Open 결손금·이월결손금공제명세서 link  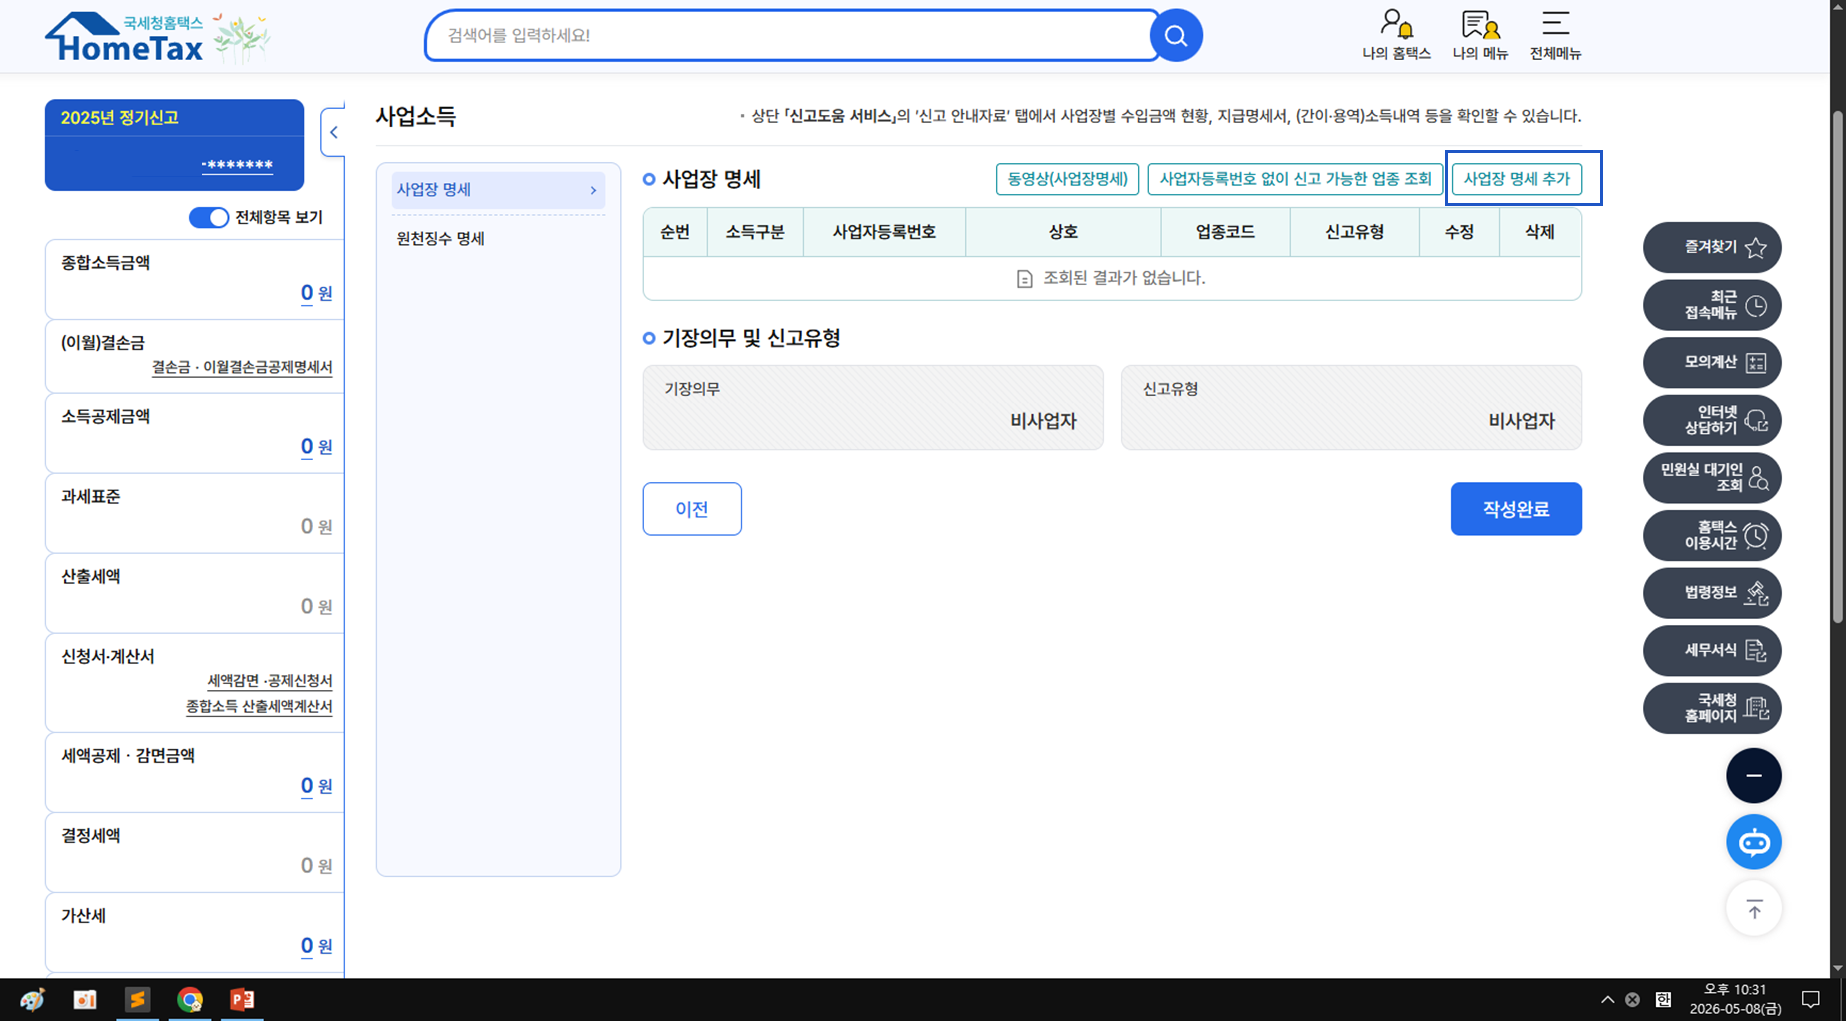coord(242,367)
